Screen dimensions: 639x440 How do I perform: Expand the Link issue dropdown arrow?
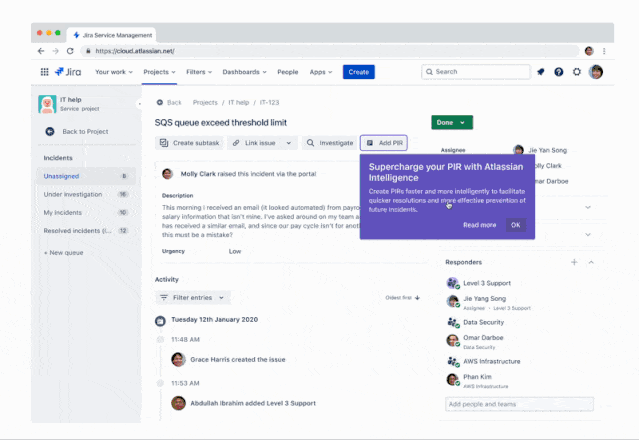click(289, 143)
